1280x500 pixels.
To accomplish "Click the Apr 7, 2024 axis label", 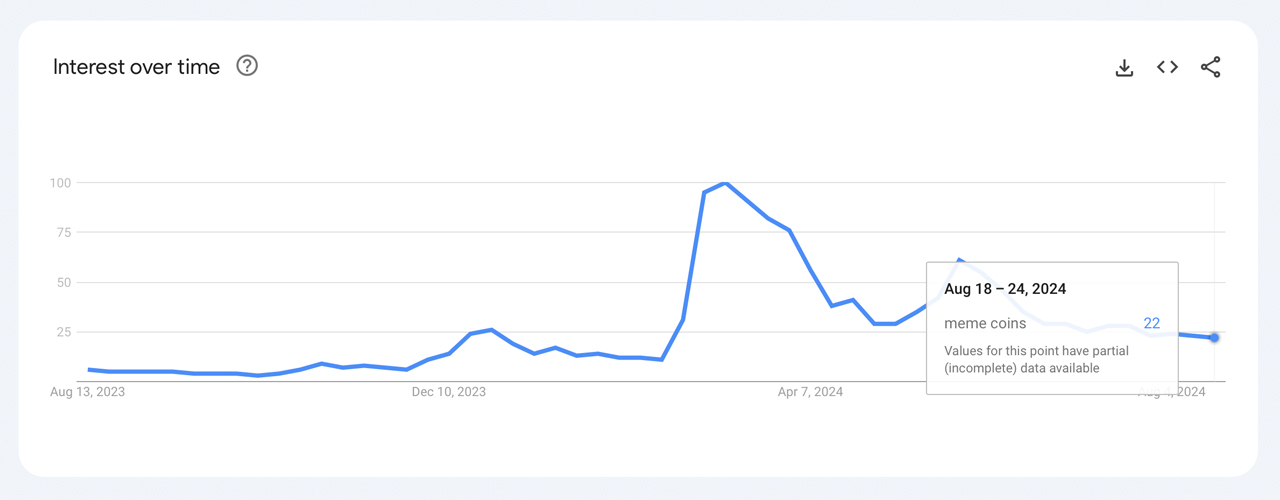I will pyautogui.click(x=810, y=392).
